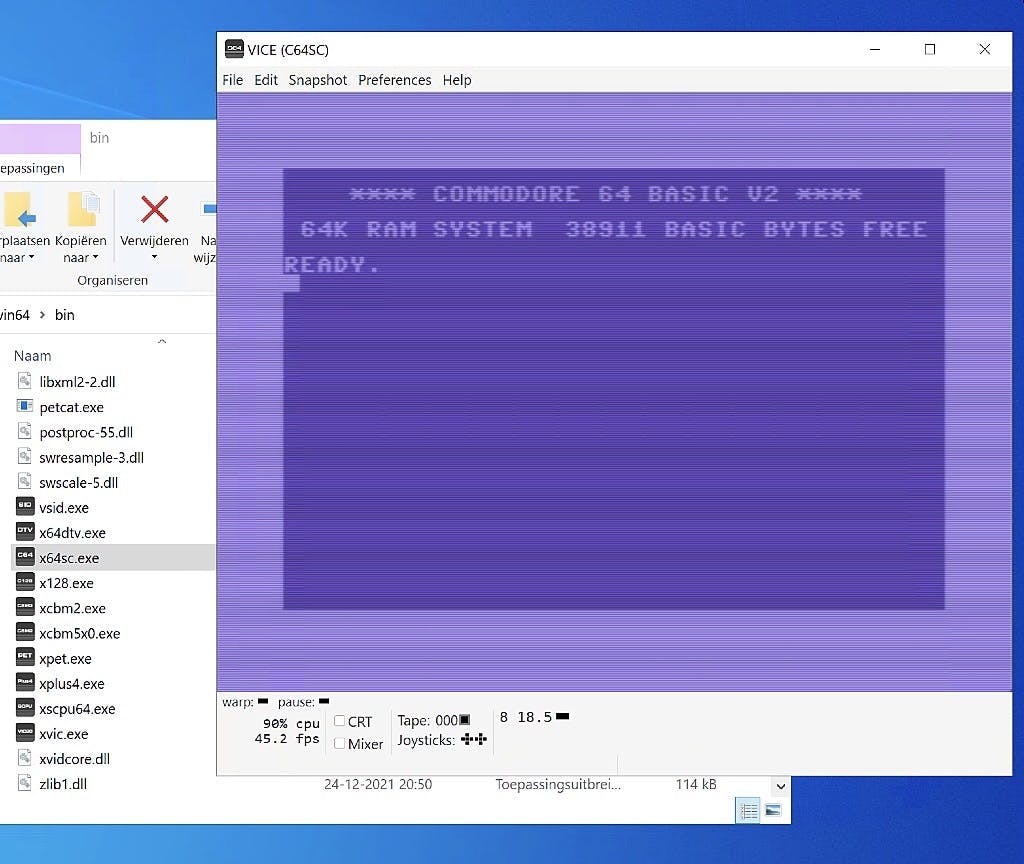The width and height of the screenshot is (1024, 864).
Task: Open the File menu in VICE
Action: [232, 80]
